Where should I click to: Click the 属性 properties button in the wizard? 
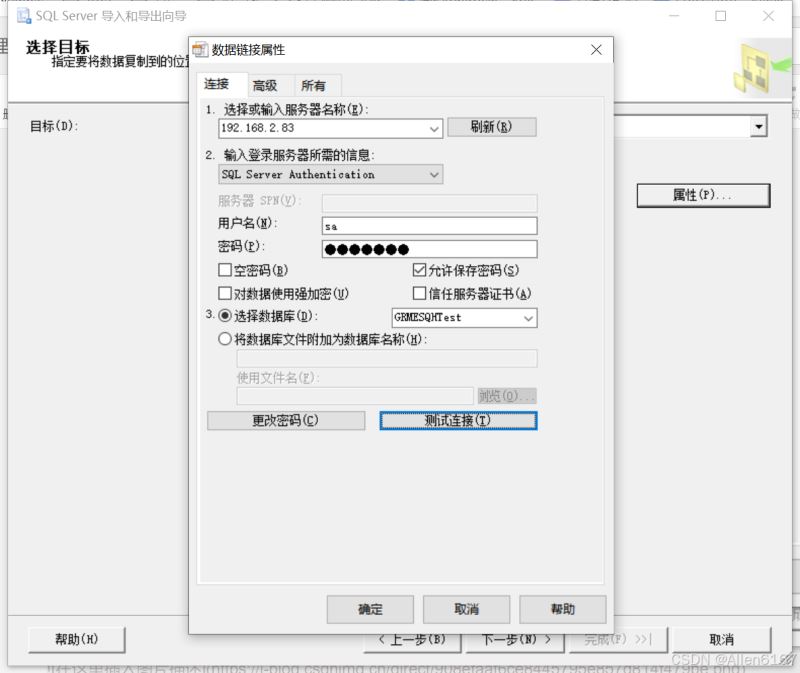[x=703, y=195]
